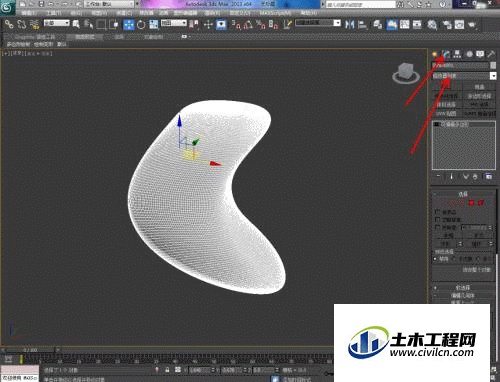The image size is (500, 382).
Task: Open the reference coordinate system dropdown
Action: [x=174, y=23]
